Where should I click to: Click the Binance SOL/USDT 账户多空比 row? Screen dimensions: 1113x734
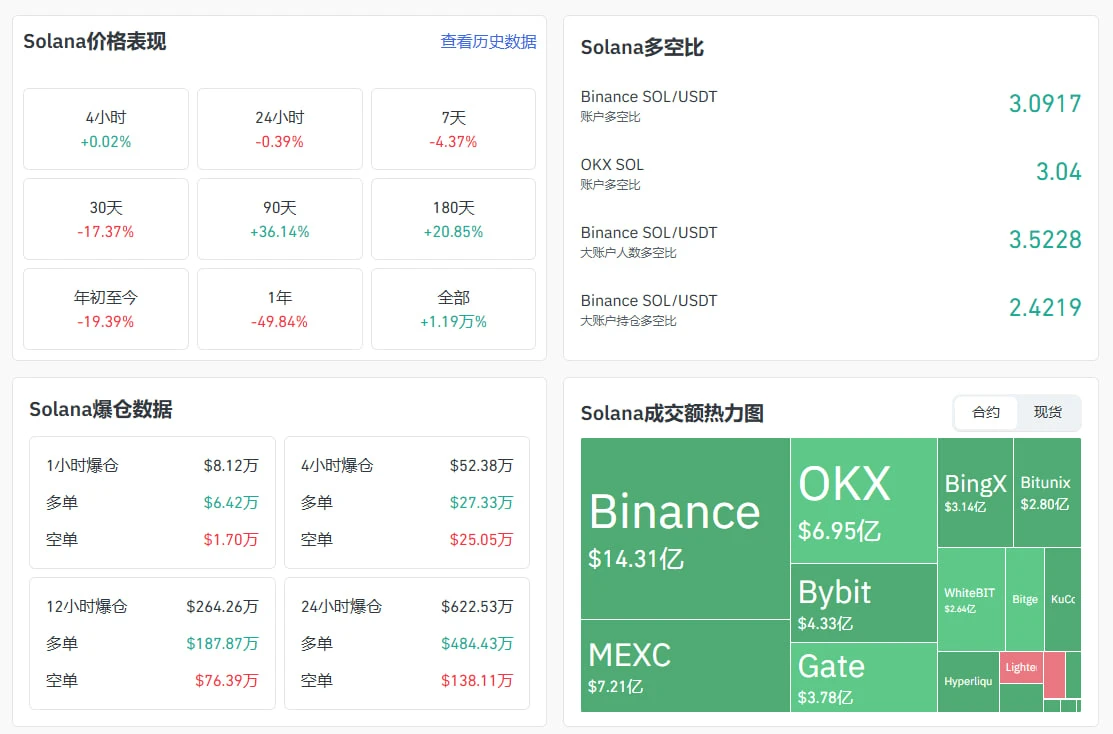(830, 104)
